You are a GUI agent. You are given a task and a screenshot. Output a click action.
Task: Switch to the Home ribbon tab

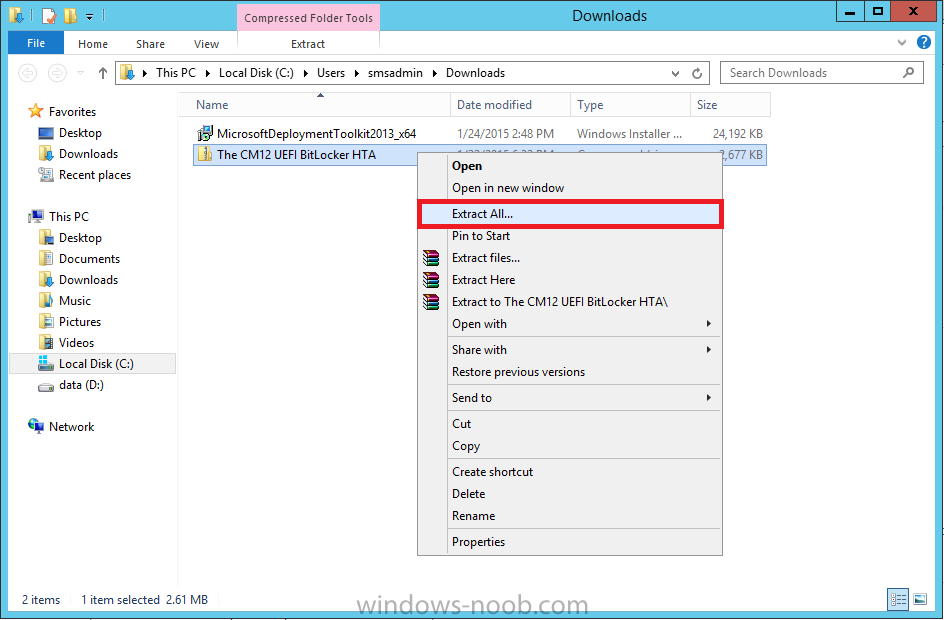click(x=93, y=44)
